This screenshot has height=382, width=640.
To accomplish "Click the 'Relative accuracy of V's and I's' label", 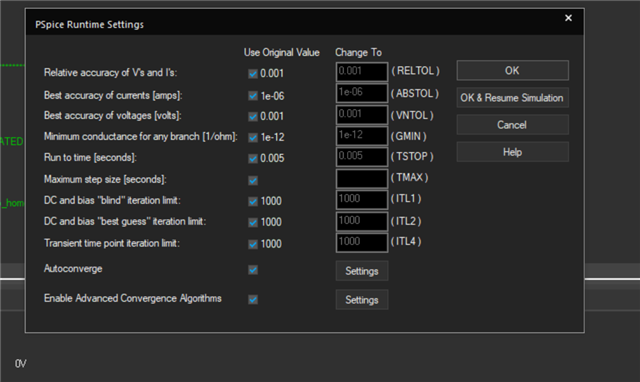I will 110,73.
